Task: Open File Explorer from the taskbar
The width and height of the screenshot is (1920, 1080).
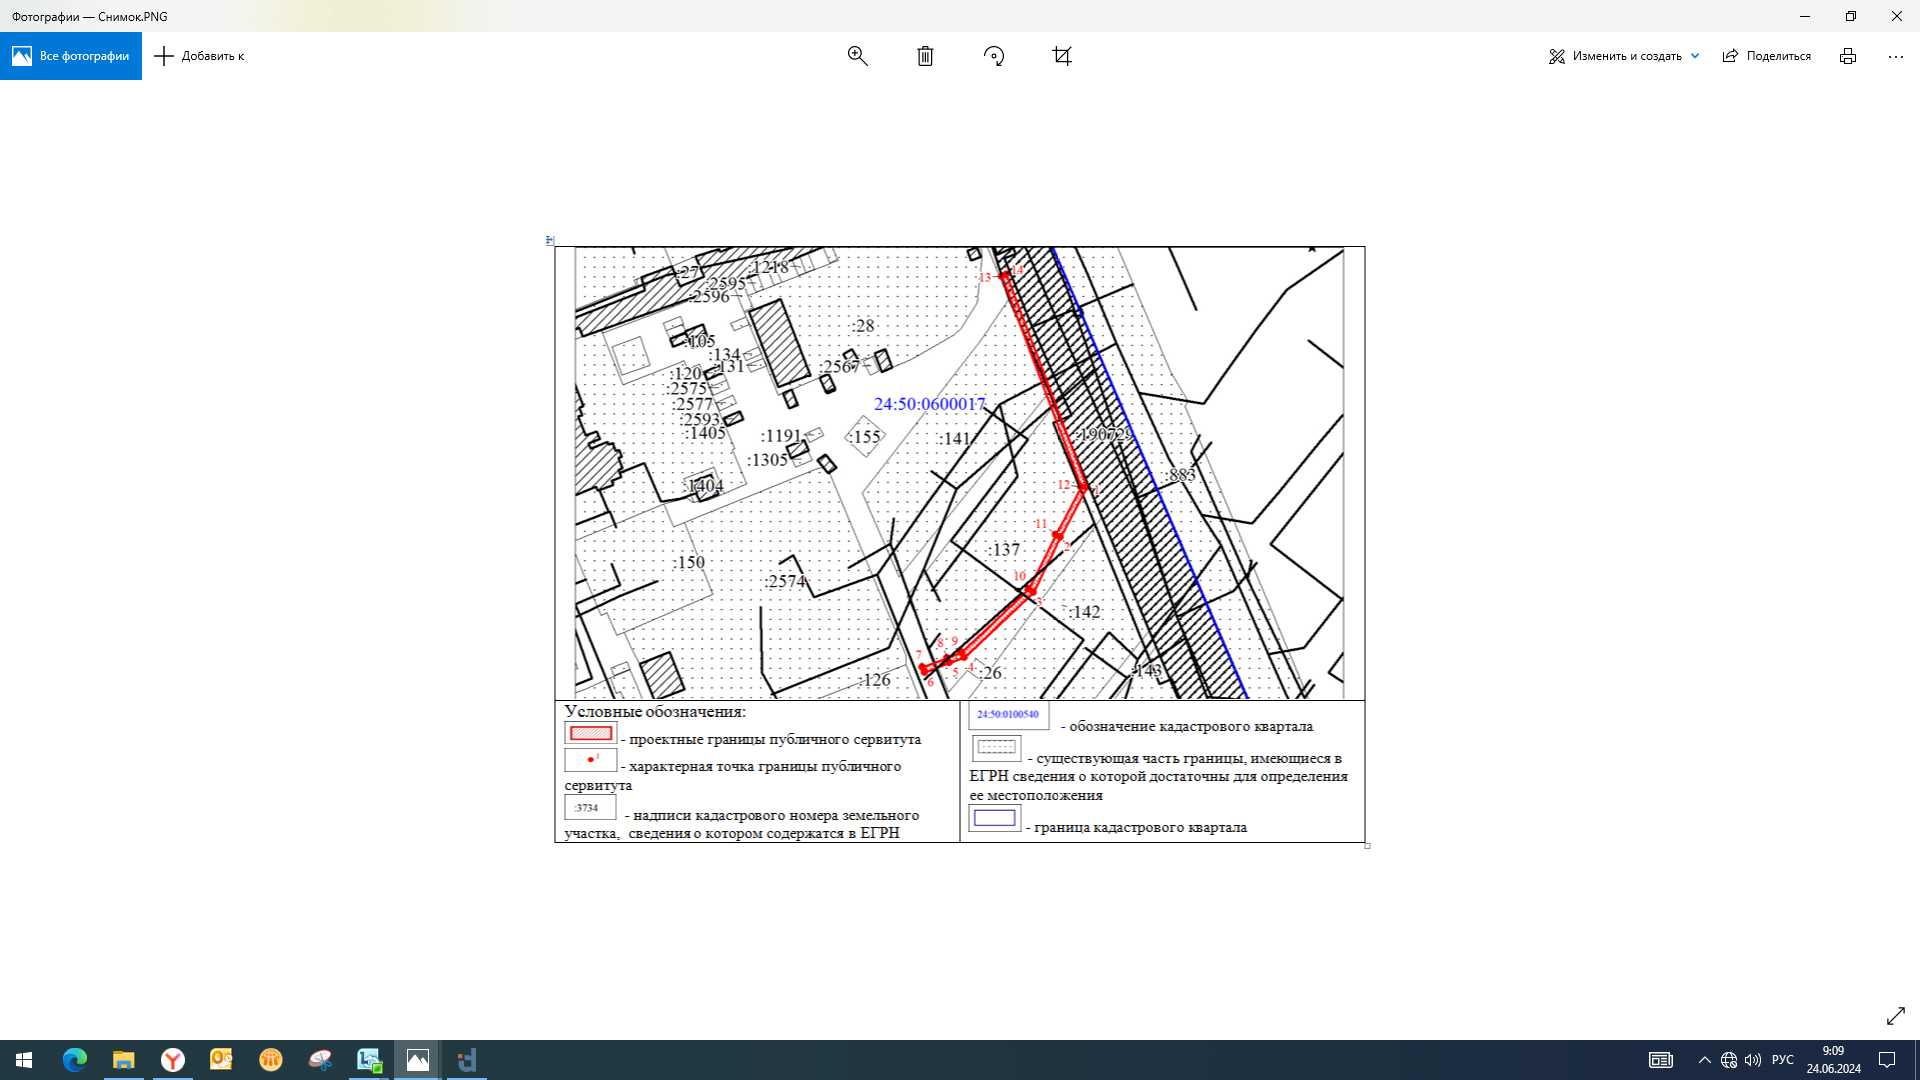Action: 123,1060
